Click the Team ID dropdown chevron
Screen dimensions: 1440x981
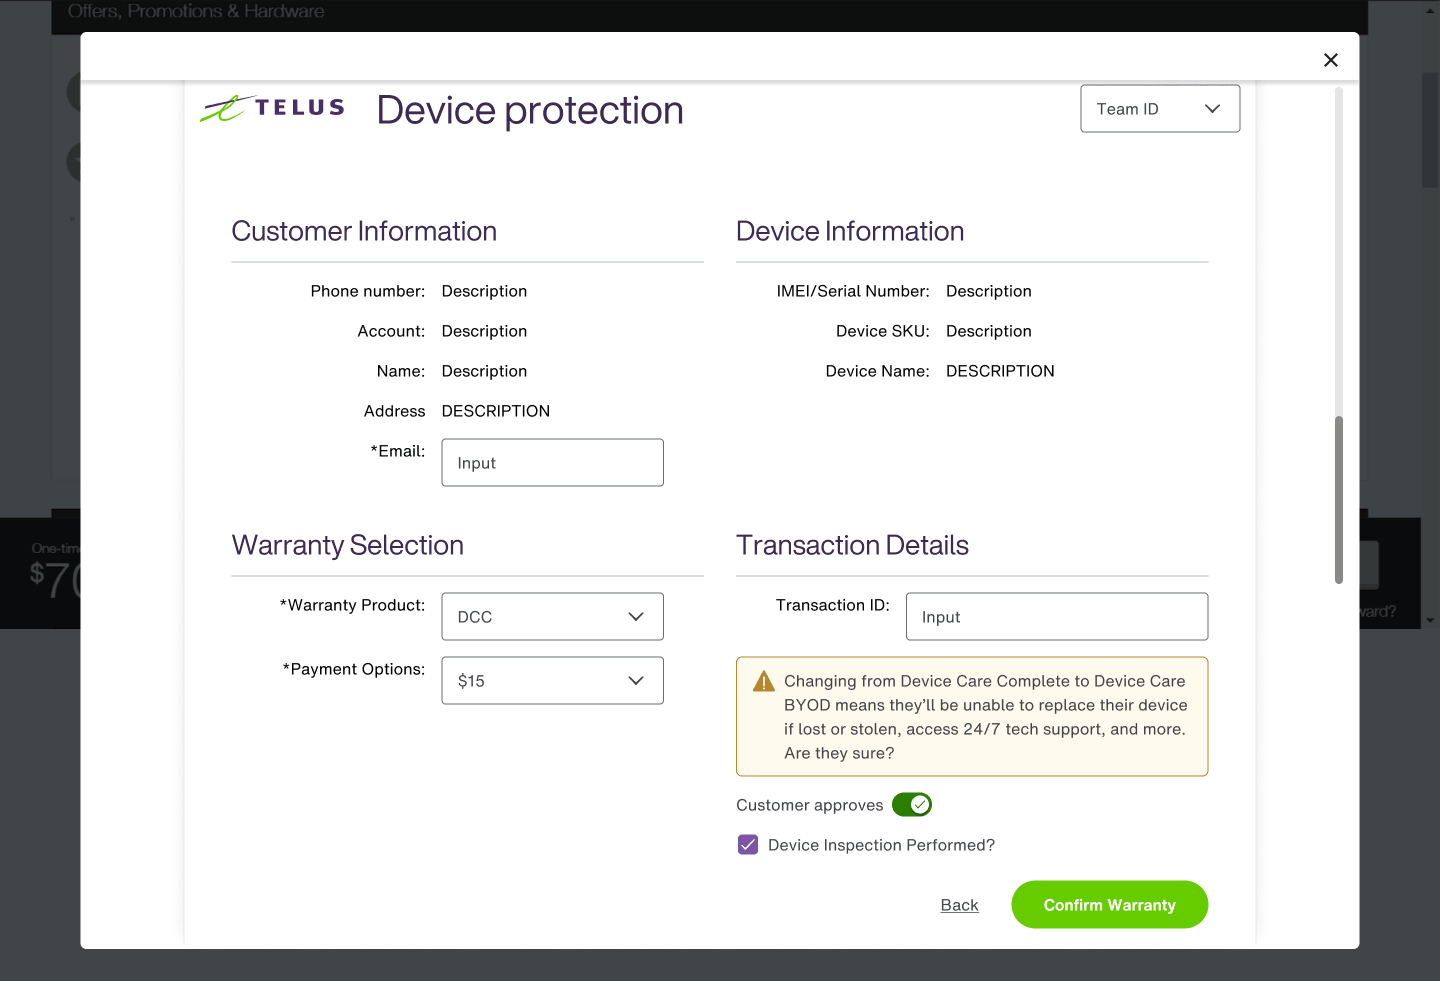point(1213,109)
